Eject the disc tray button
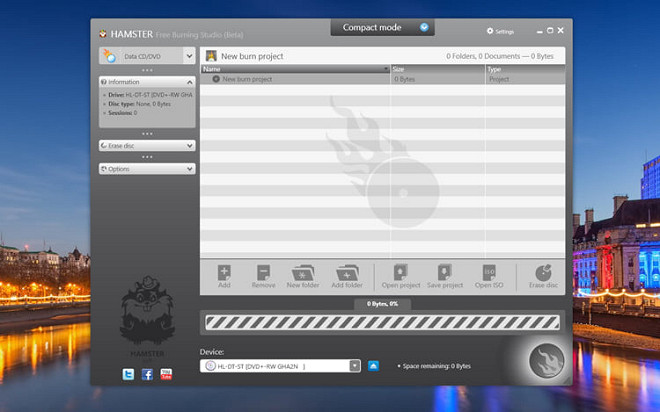660x412 pixels. [373, 366]
